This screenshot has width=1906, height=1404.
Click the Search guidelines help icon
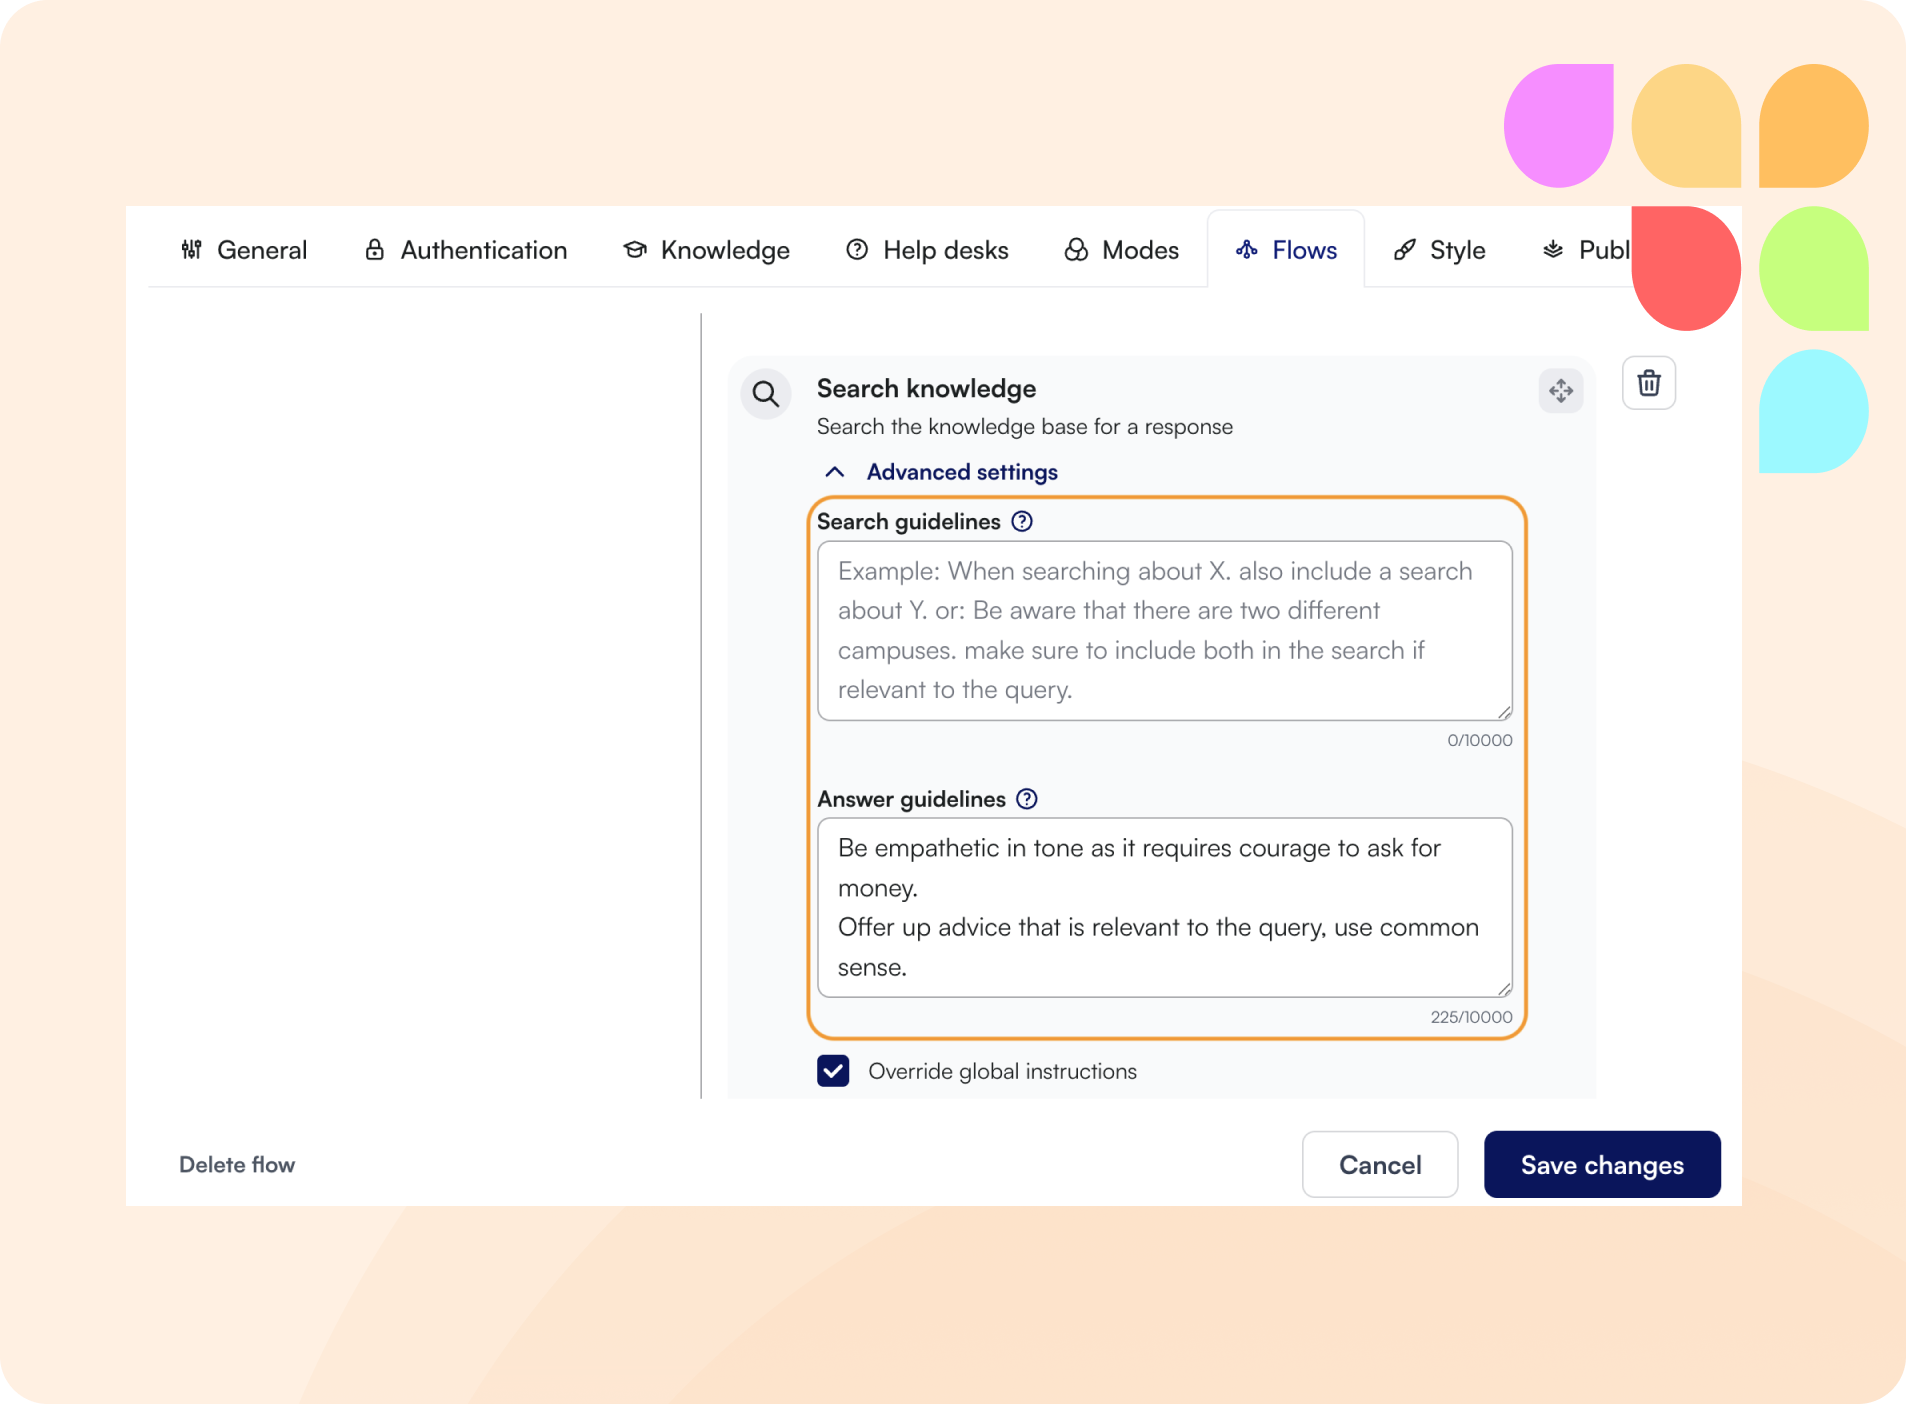(1021, 521)
